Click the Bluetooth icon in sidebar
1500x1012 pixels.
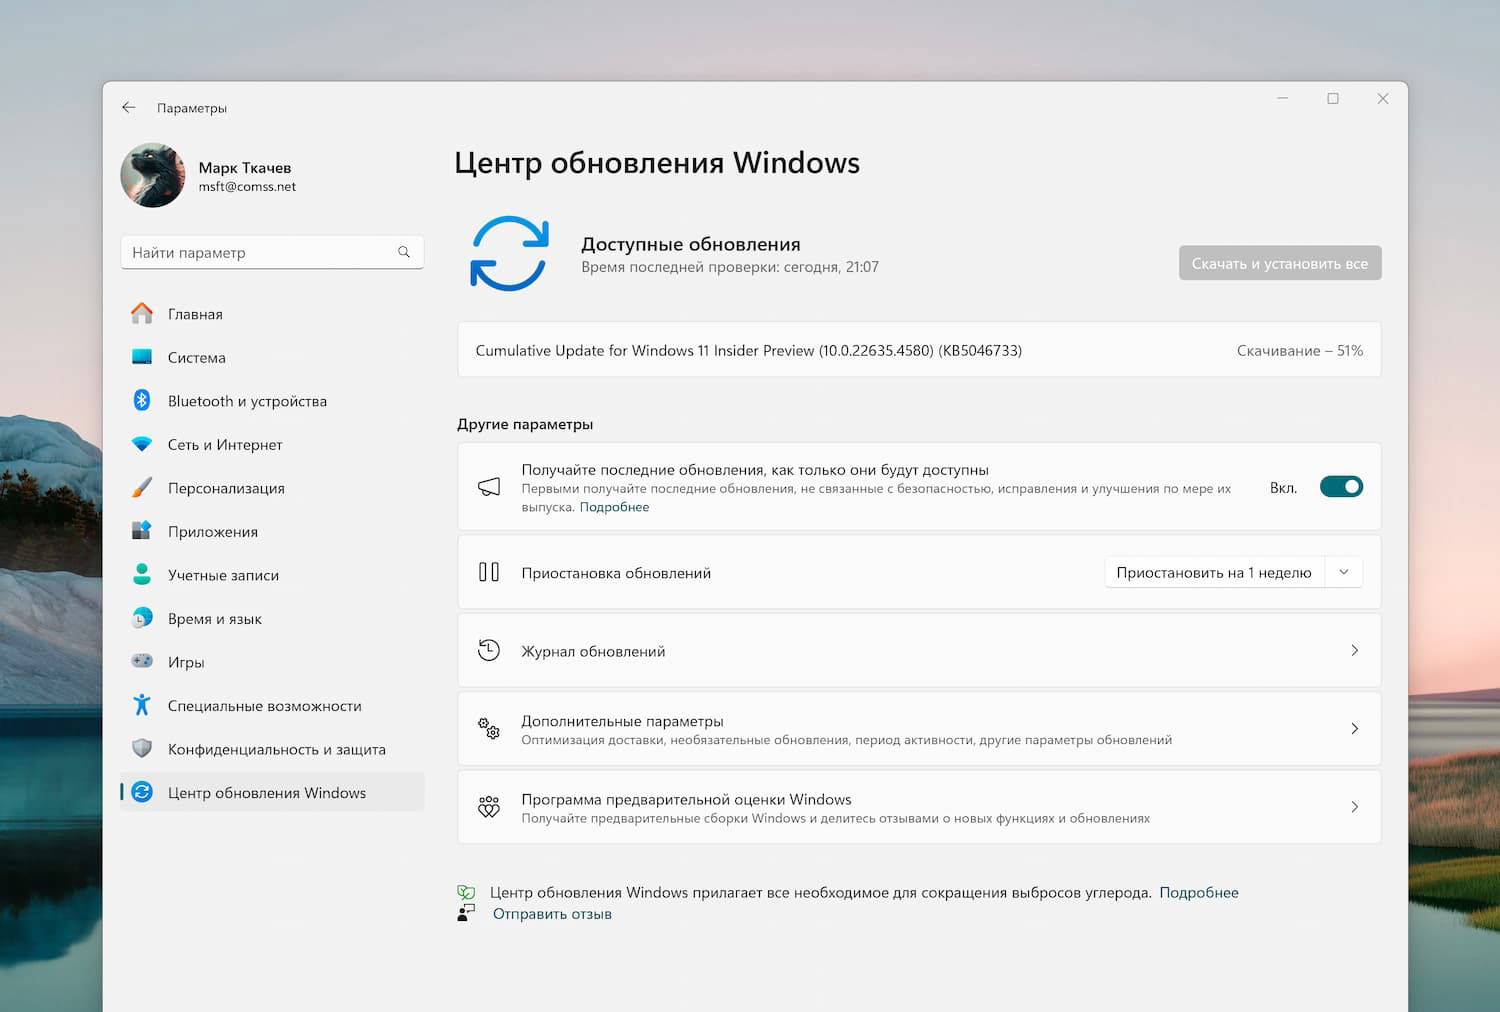tap(142, 400)
